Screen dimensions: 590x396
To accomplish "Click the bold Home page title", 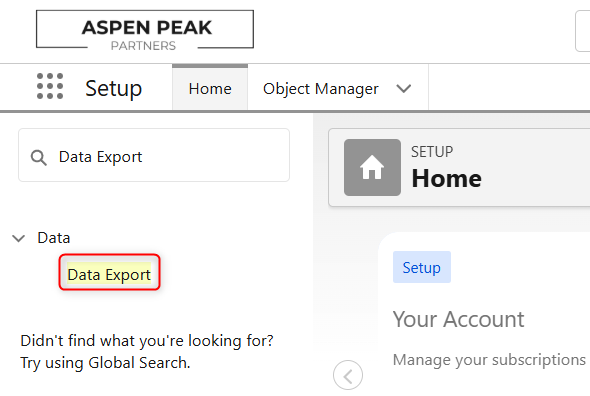I will pyautogui.click(x=447, y=178).
